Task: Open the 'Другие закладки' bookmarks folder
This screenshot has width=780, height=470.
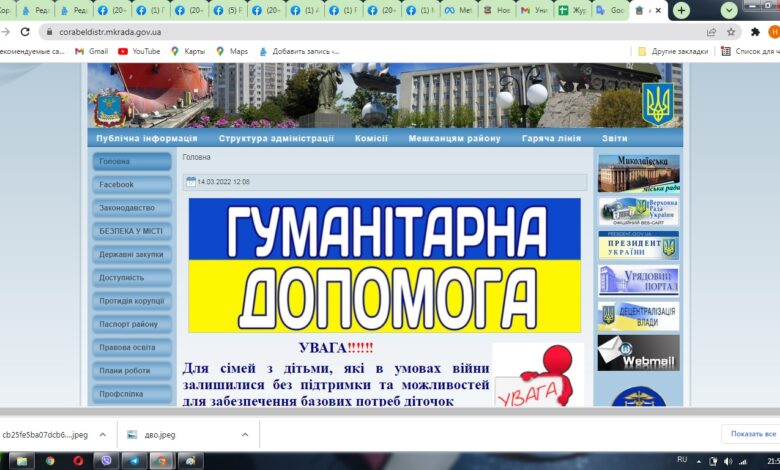Action: click(x=673, y=51)
